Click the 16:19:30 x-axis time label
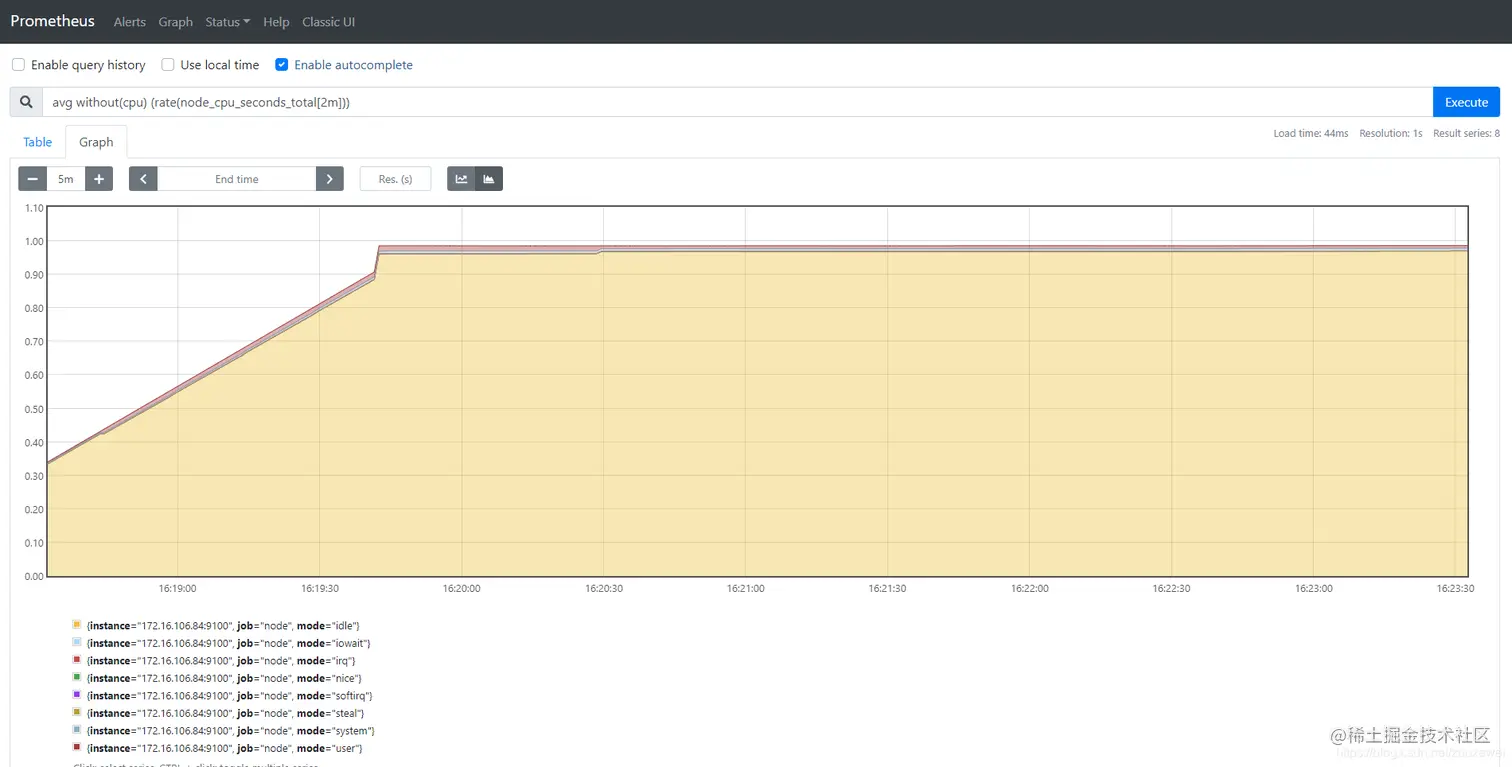 320,589
